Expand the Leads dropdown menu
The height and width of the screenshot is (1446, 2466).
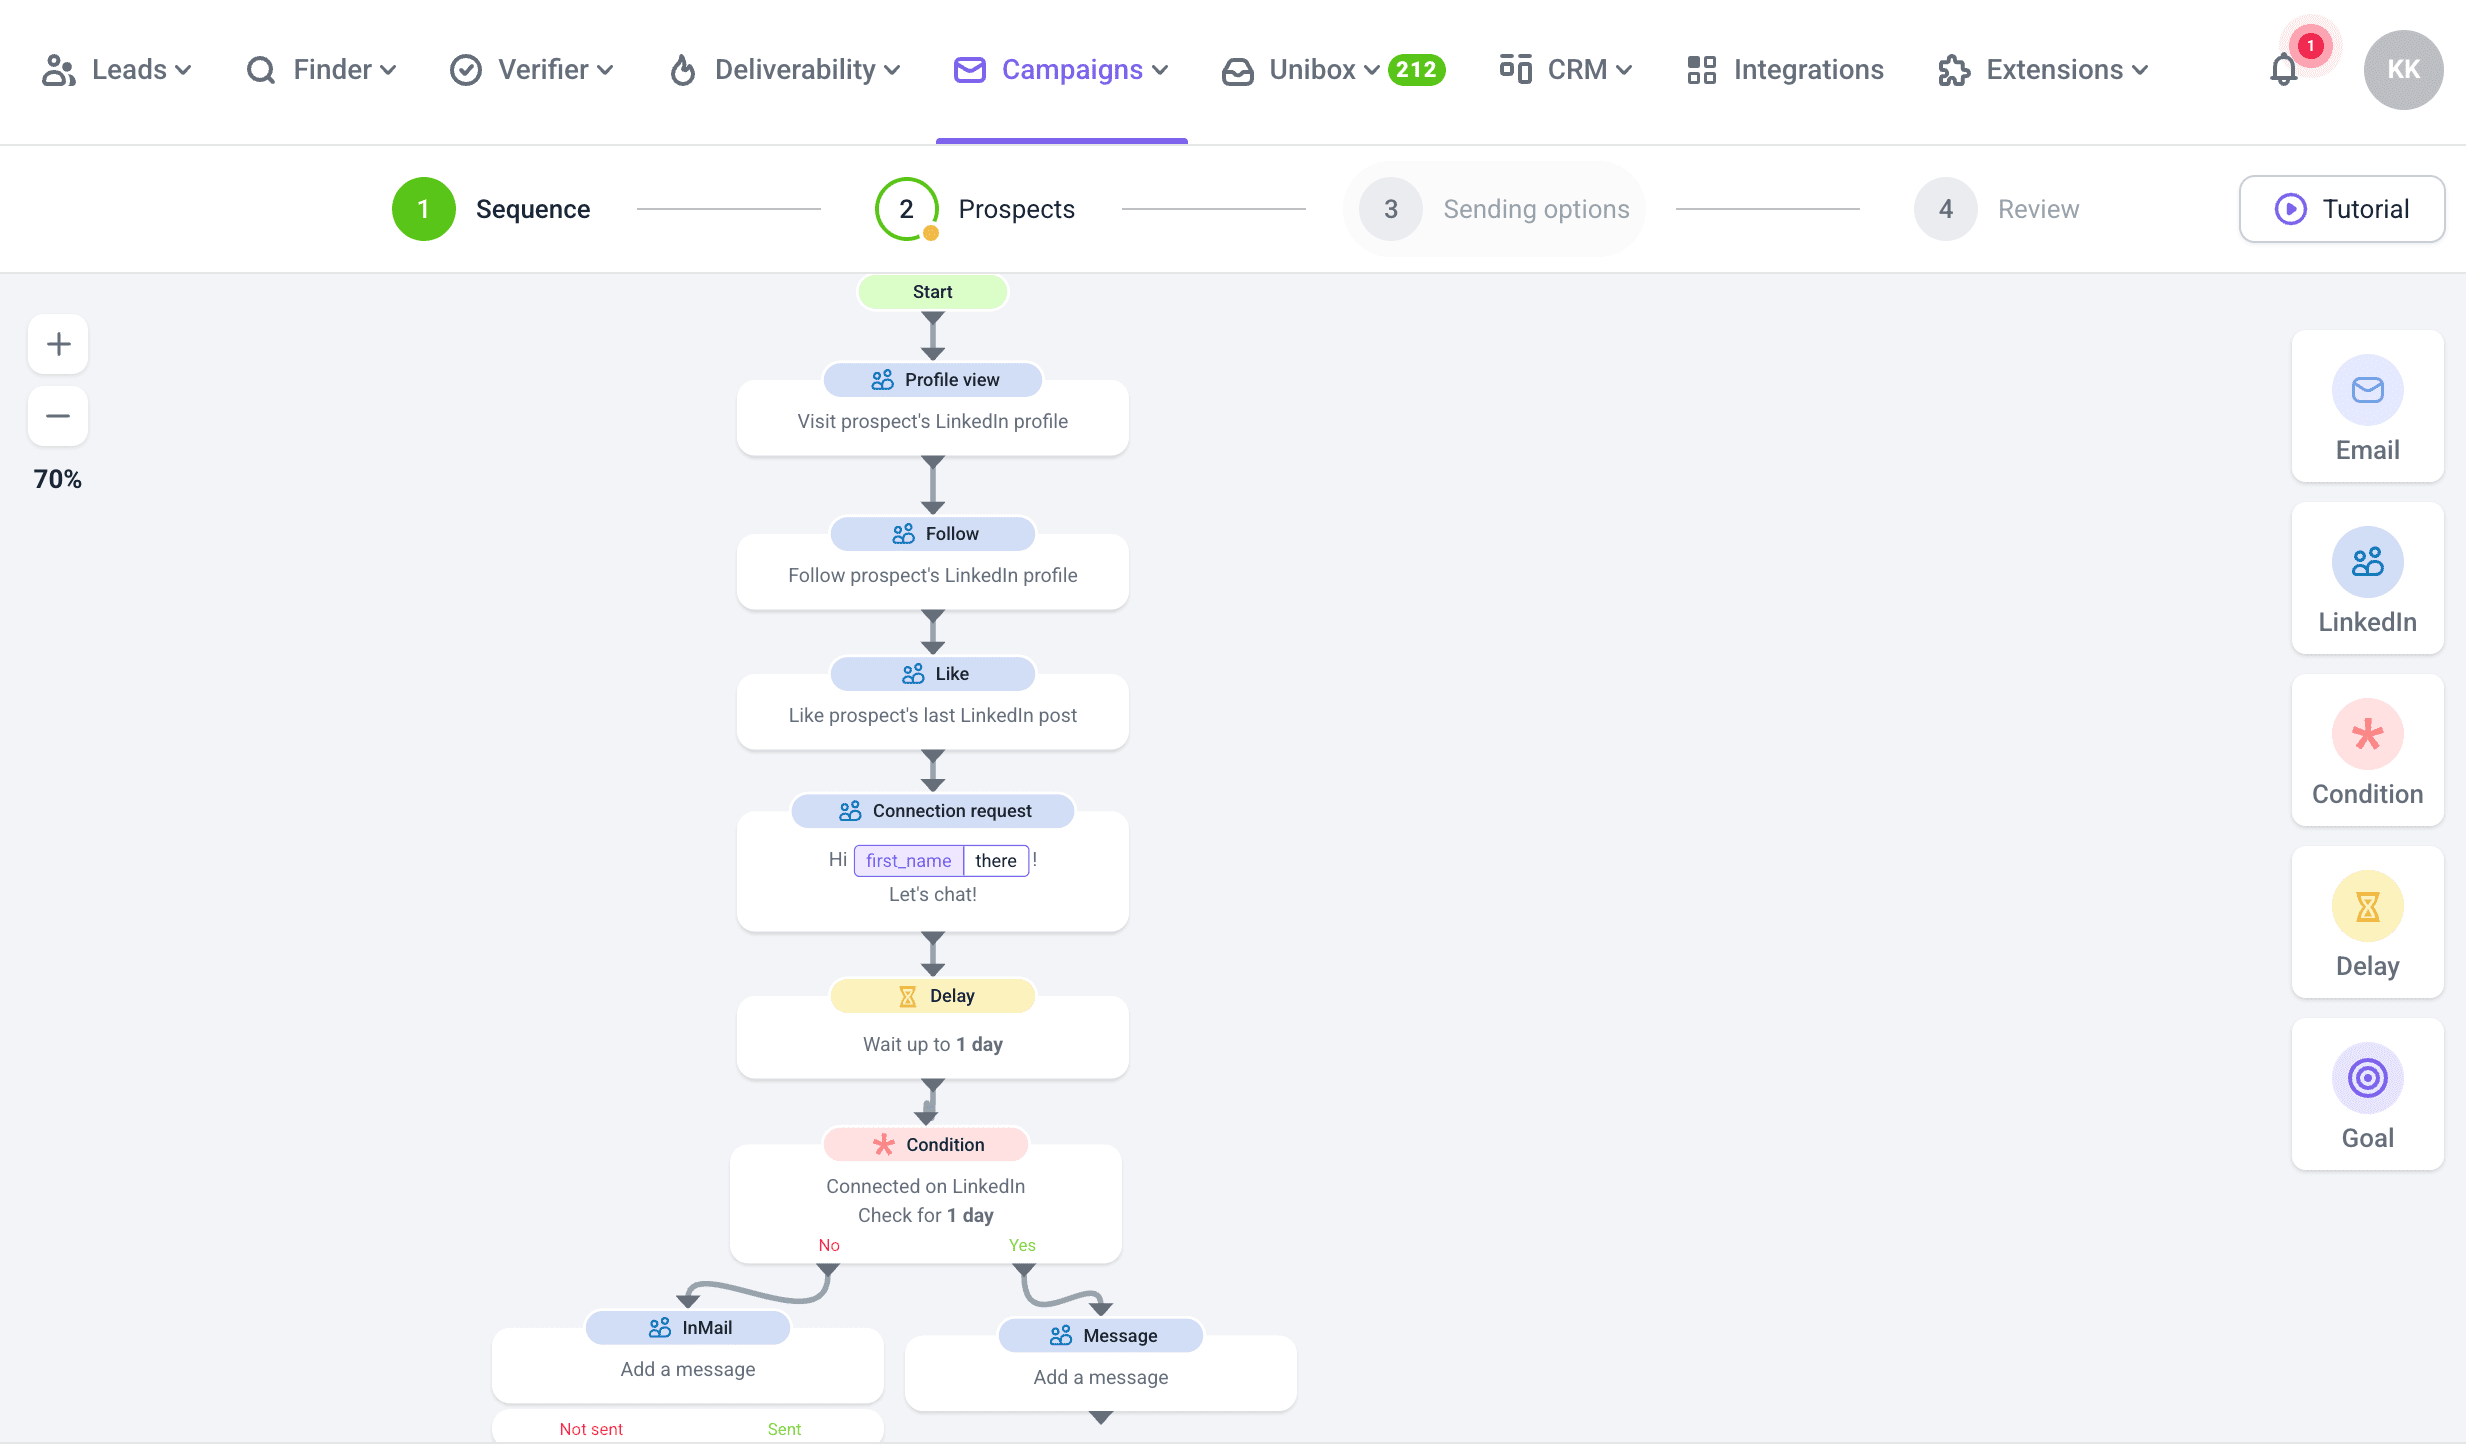pyautogui.click(x=117, y=70)
